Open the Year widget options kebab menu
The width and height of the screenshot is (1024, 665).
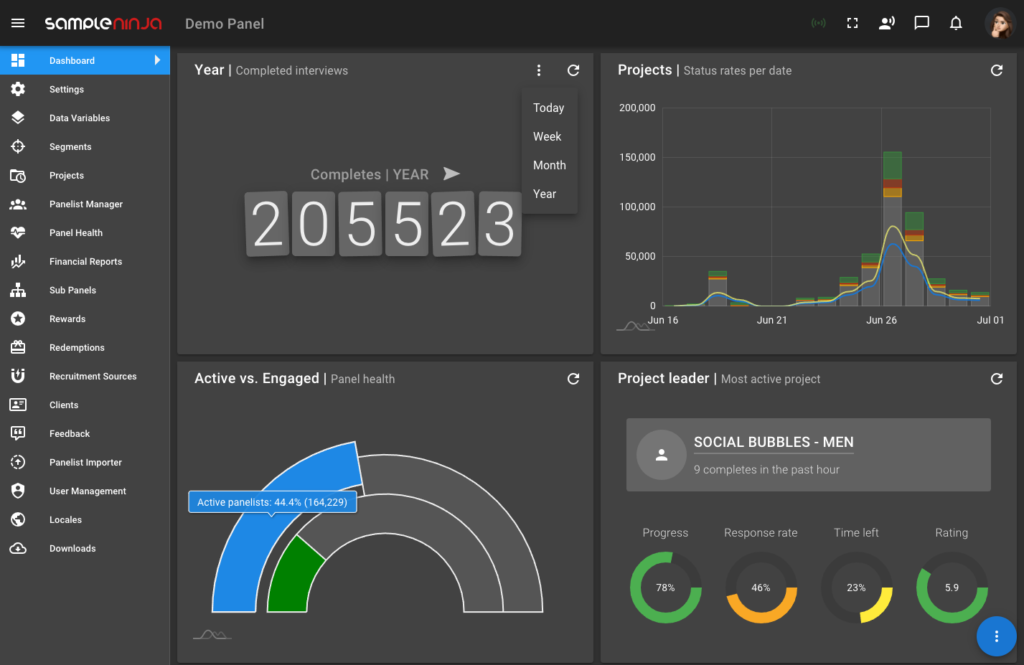[x=539, y=70]
